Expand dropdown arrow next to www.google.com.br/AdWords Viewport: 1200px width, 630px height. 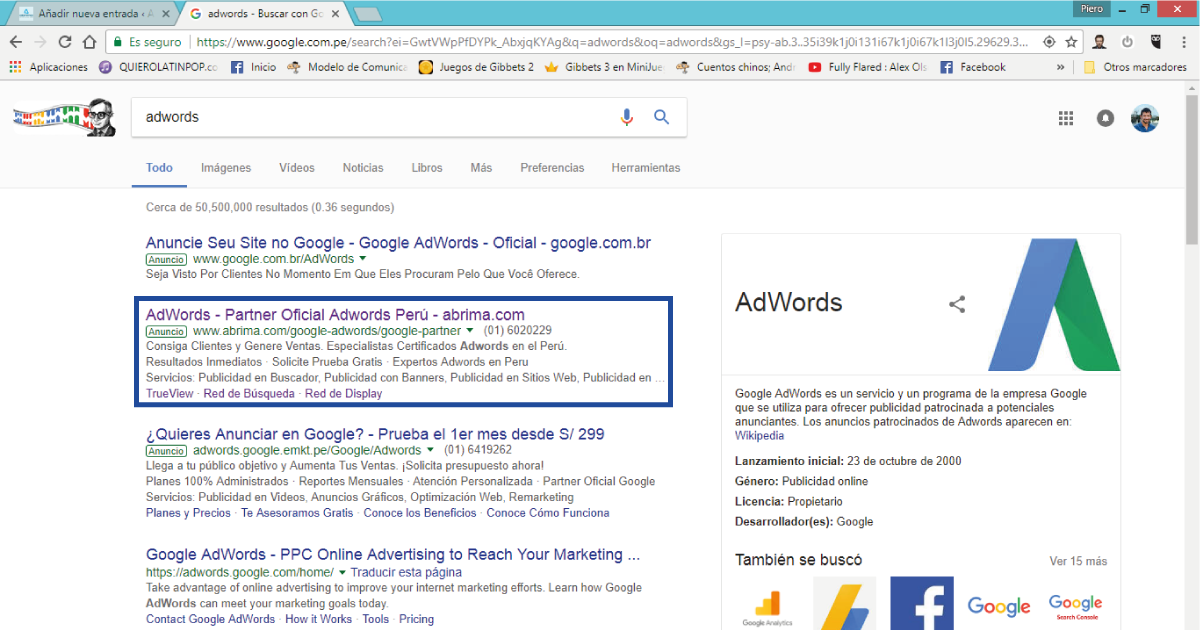coord(363,259)
